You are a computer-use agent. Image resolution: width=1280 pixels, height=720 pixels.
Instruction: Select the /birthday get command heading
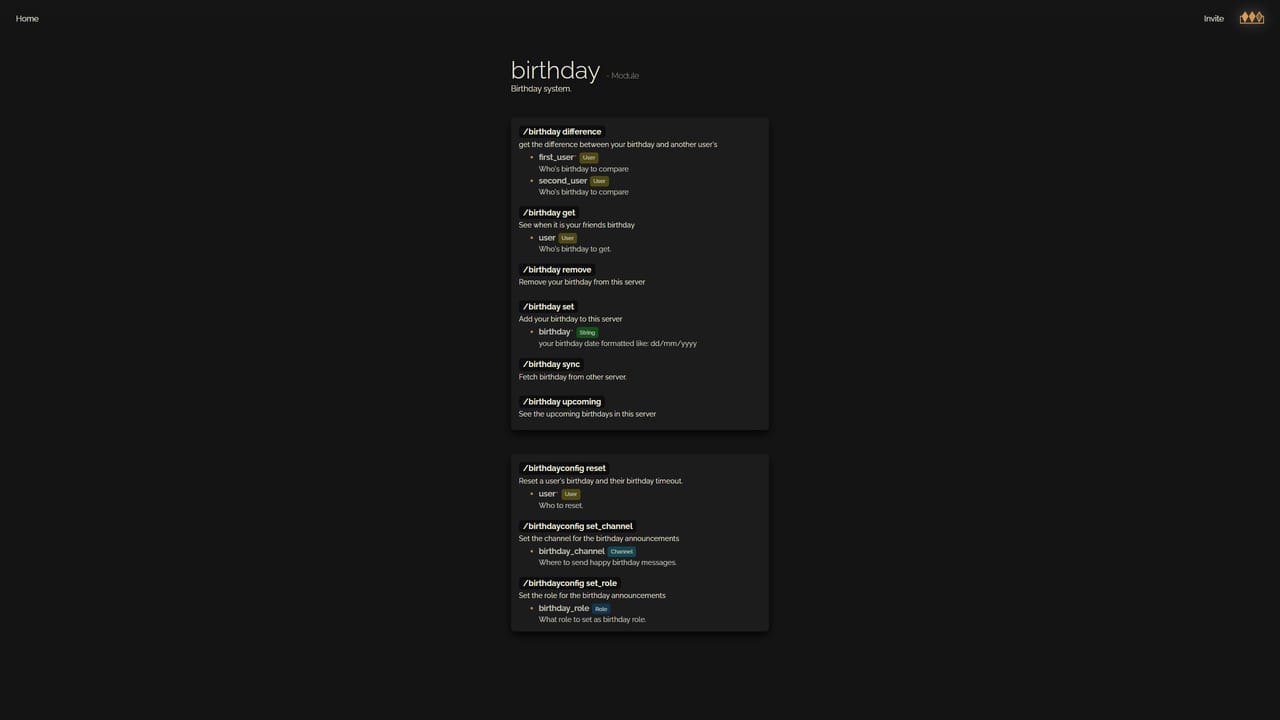[548, 213]
